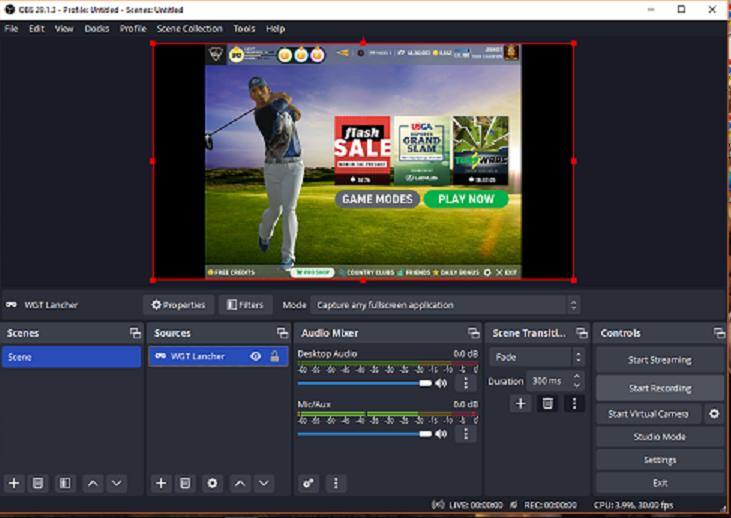
Task: Pop out the Audio Mixer dock
Action: [474, 333]
